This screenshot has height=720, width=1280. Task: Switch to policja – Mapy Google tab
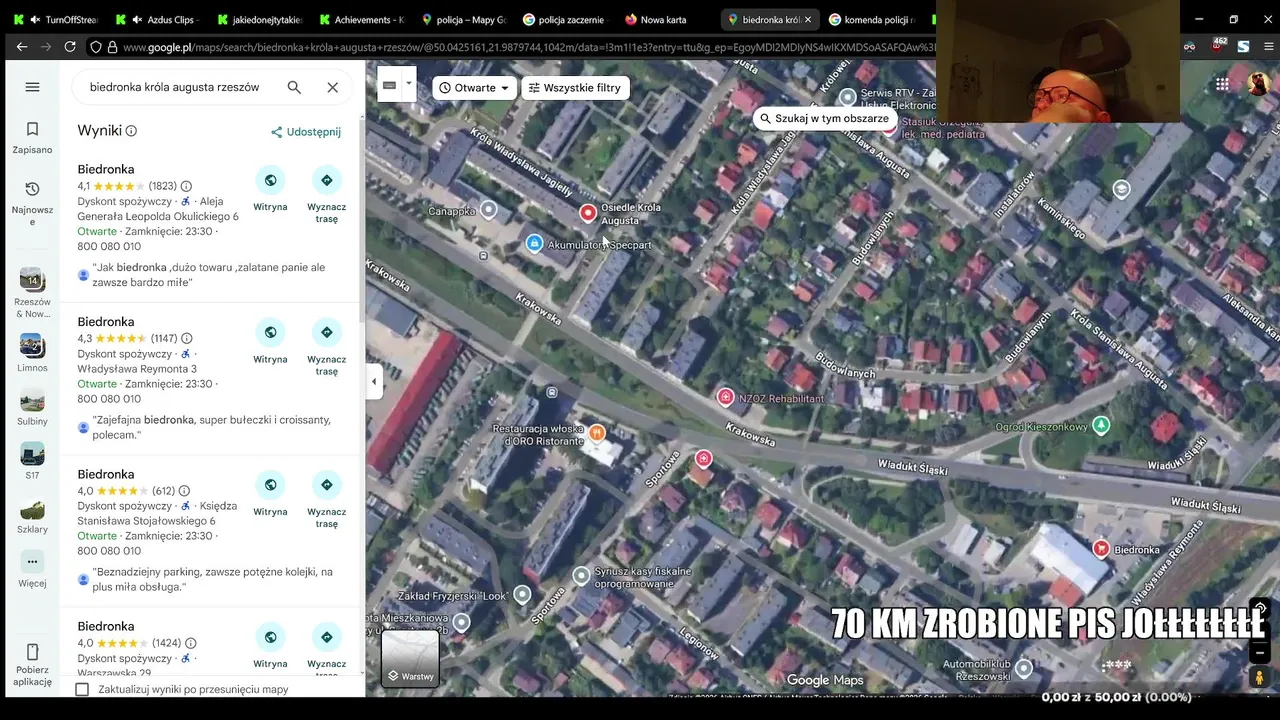tap(464, 19)
